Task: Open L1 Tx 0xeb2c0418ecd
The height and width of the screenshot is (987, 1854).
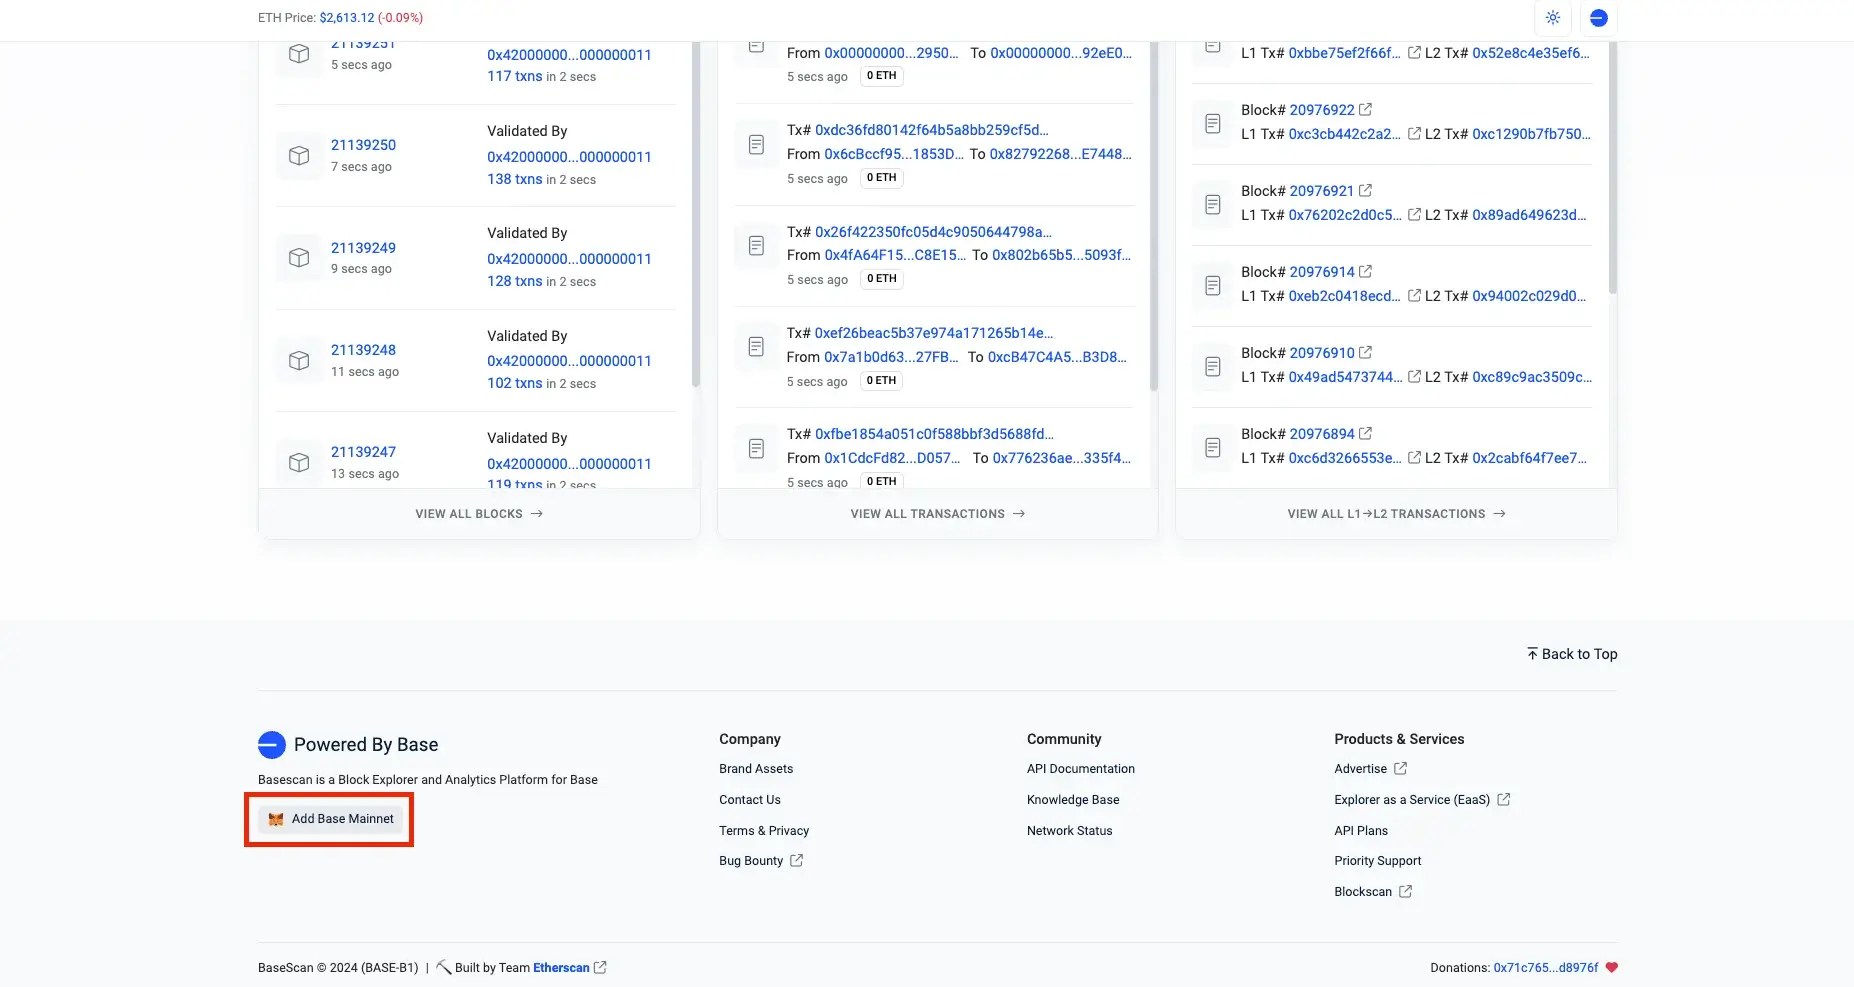Action: [1344, 296]
